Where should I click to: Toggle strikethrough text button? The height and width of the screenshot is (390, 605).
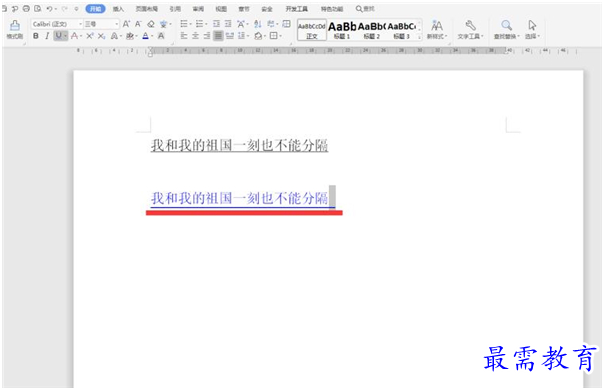pyautogui.click(x=74, y=36)
